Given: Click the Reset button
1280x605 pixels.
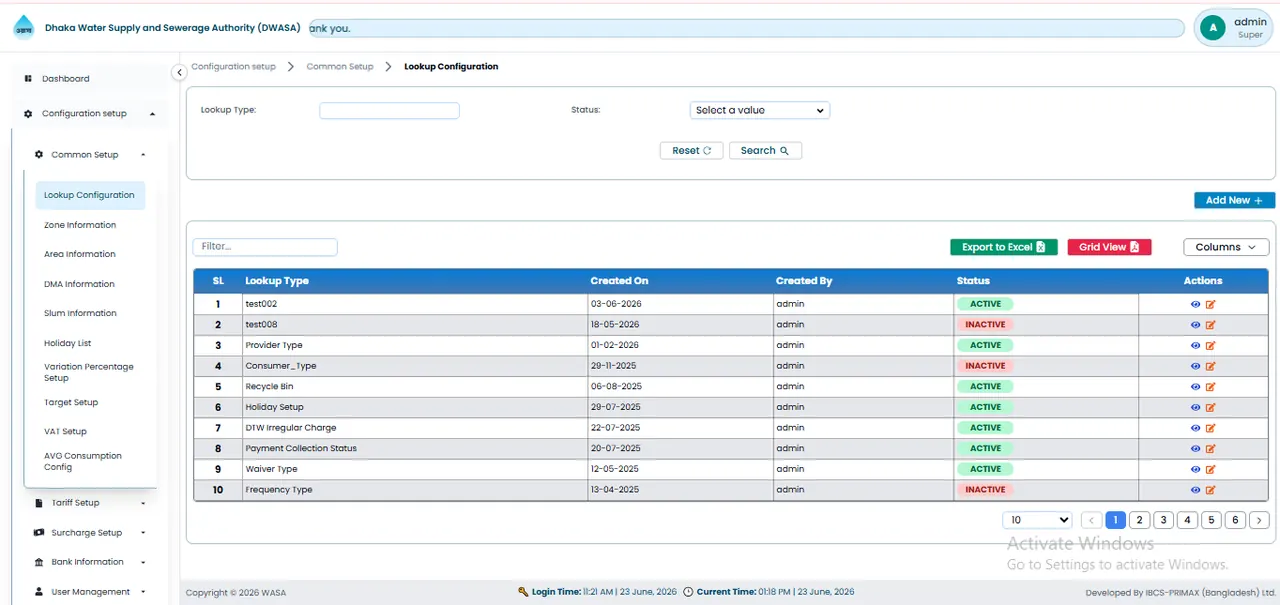Looking at the screenshot, I should click(691, 150).
